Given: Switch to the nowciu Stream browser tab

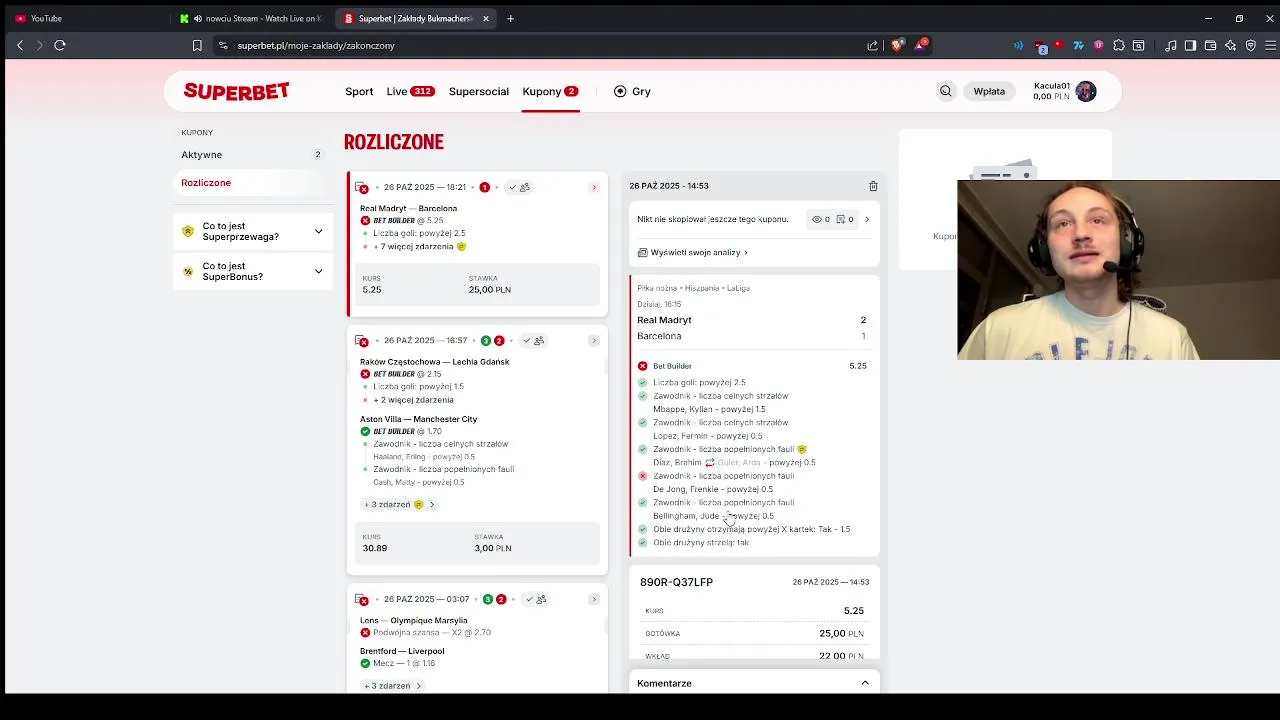Looking at the screenshot, I should click(250, 18).
